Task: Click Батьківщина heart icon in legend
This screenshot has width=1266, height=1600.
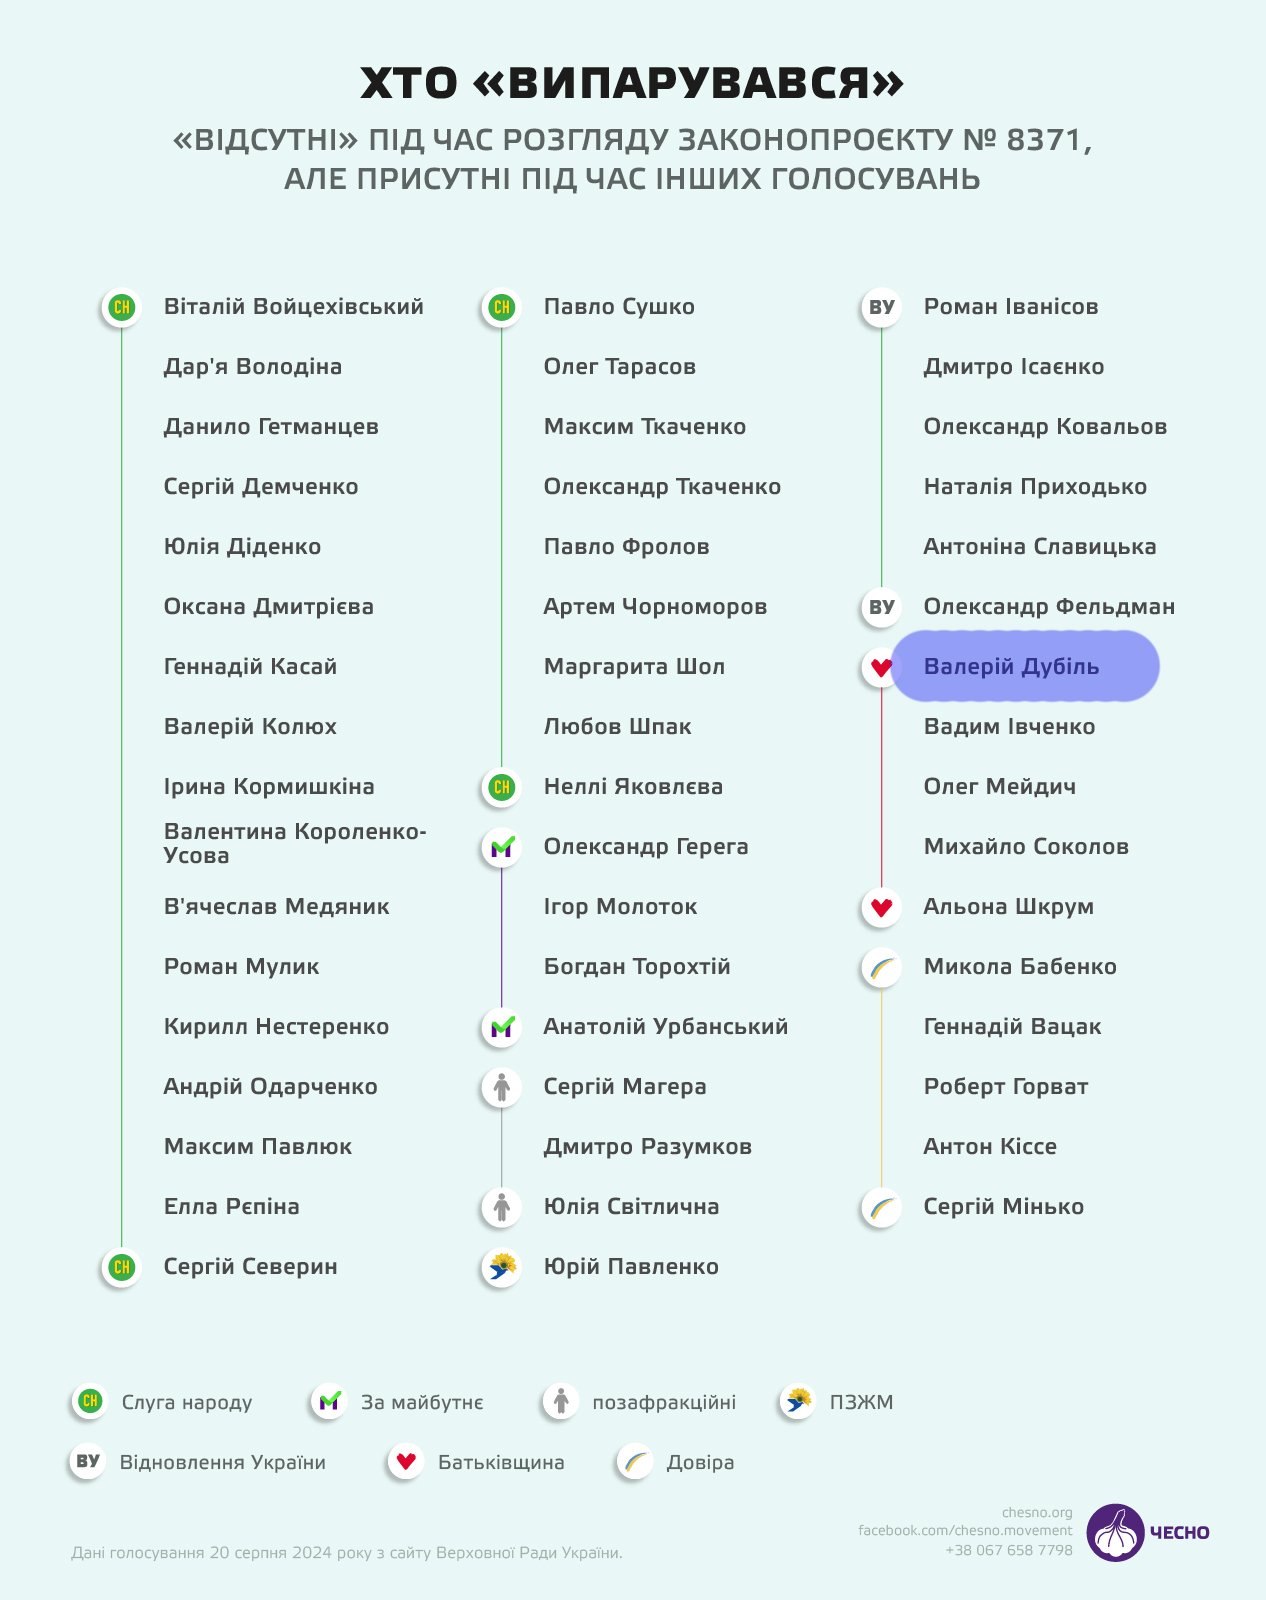Action: 405,1462
